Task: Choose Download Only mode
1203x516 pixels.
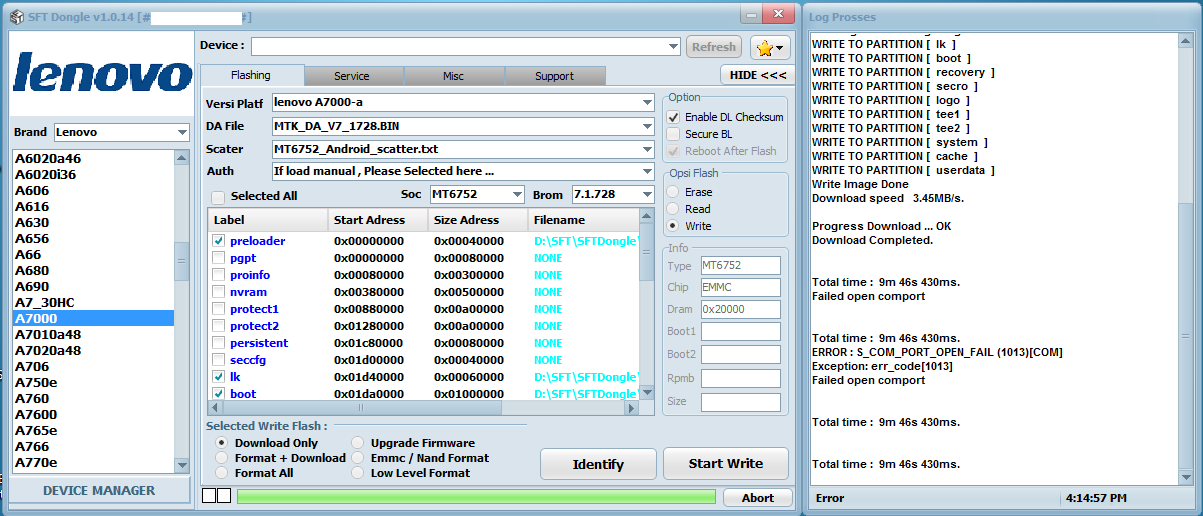Action: (x=222, y=443)
